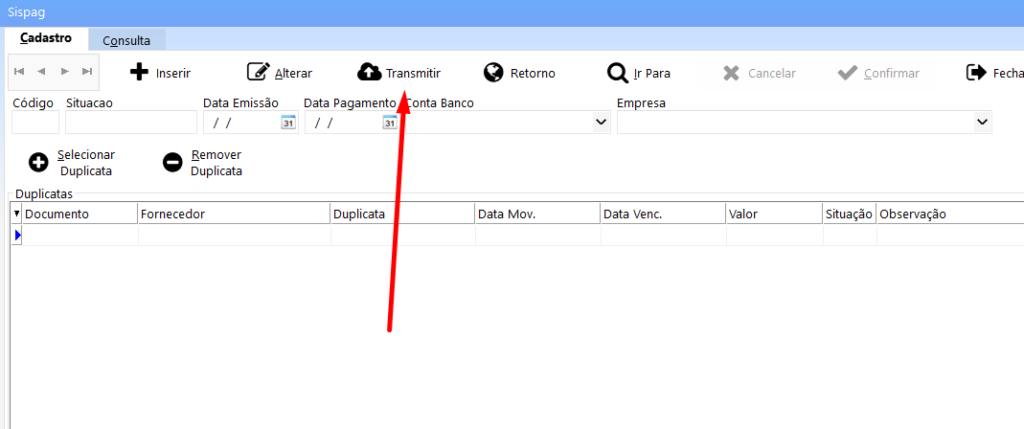
Task: Select the Cadastro tab
Action: point(45,40)
